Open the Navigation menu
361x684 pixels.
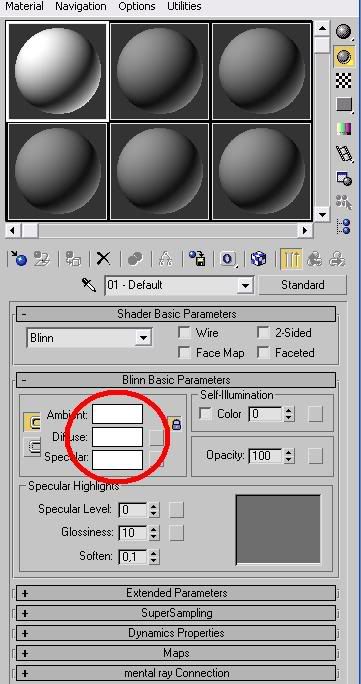81,7
